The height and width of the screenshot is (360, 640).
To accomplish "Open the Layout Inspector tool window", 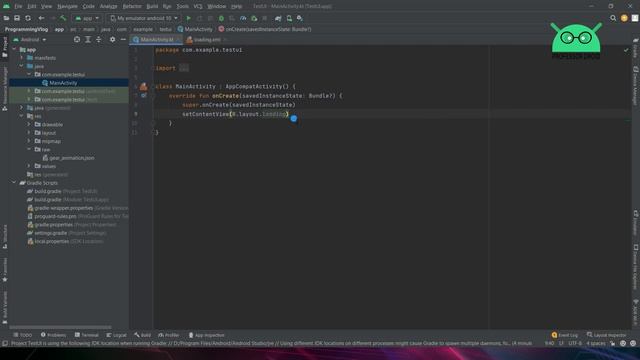I will [x=606, y=335].
